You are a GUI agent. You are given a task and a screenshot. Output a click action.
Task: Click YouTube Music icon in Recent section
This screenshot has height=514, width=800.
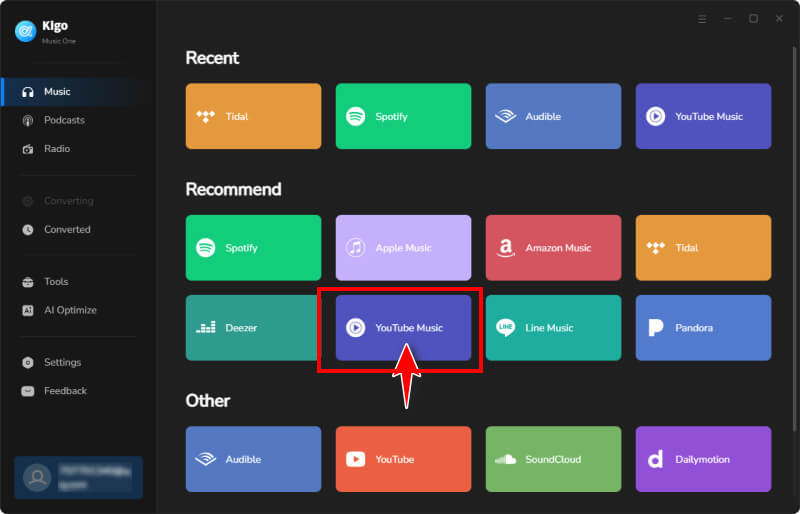point(656,116)
